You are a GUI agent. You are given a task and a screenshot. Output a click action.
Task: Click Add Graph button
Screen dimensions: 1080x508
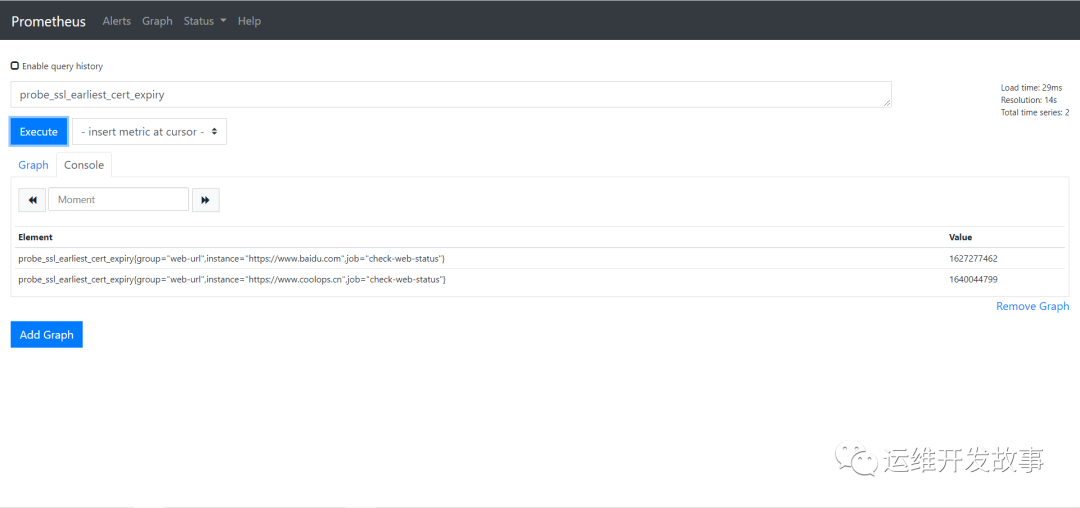(x=47, y=335)
